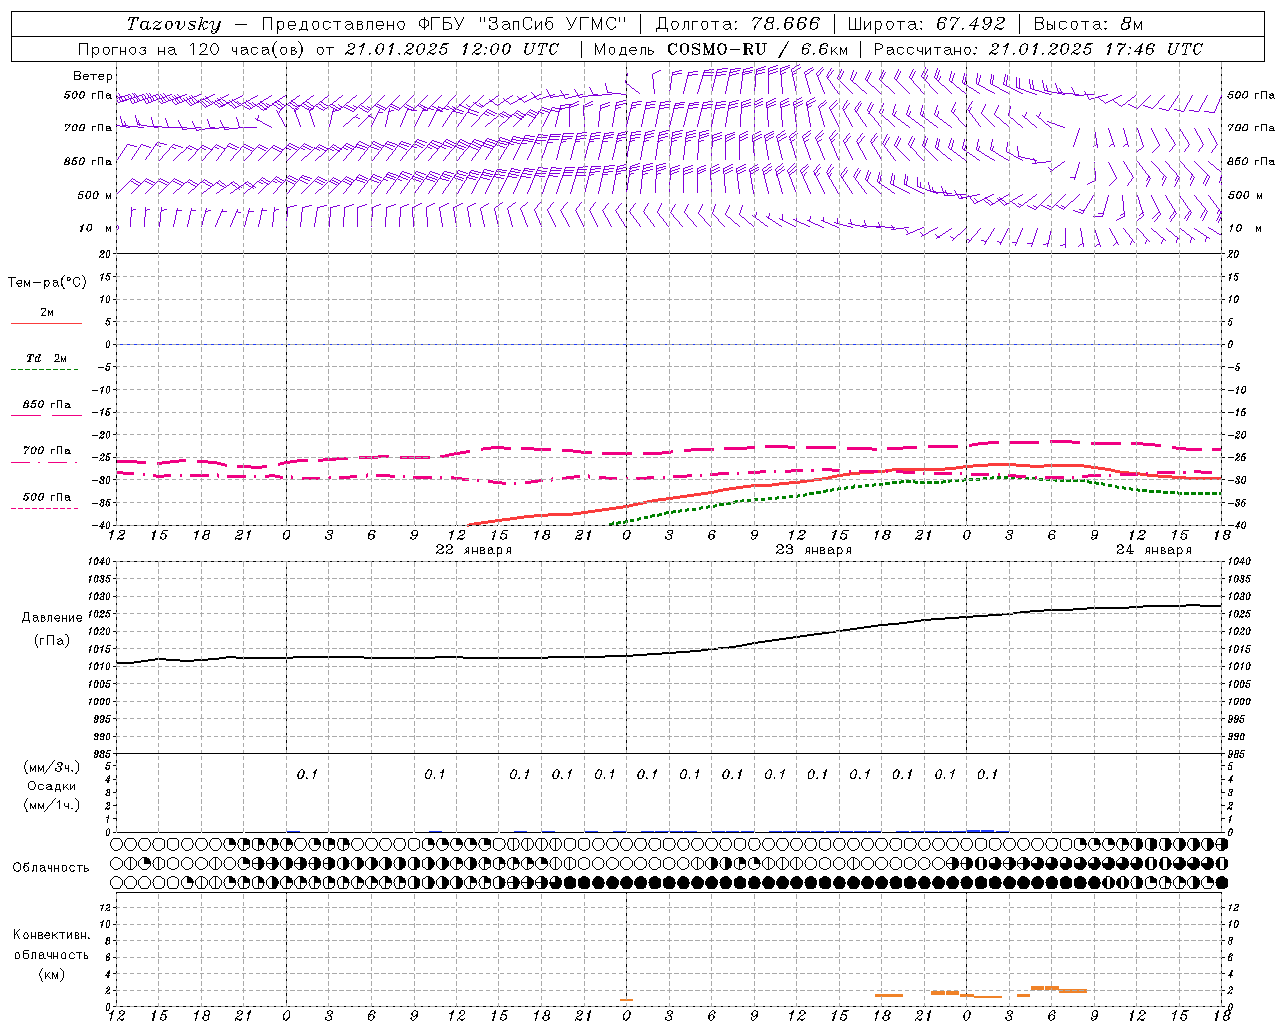Click the longitude value "Долгота: 78.666"
Screen dimensions: 1280x1024
[737, 24]
